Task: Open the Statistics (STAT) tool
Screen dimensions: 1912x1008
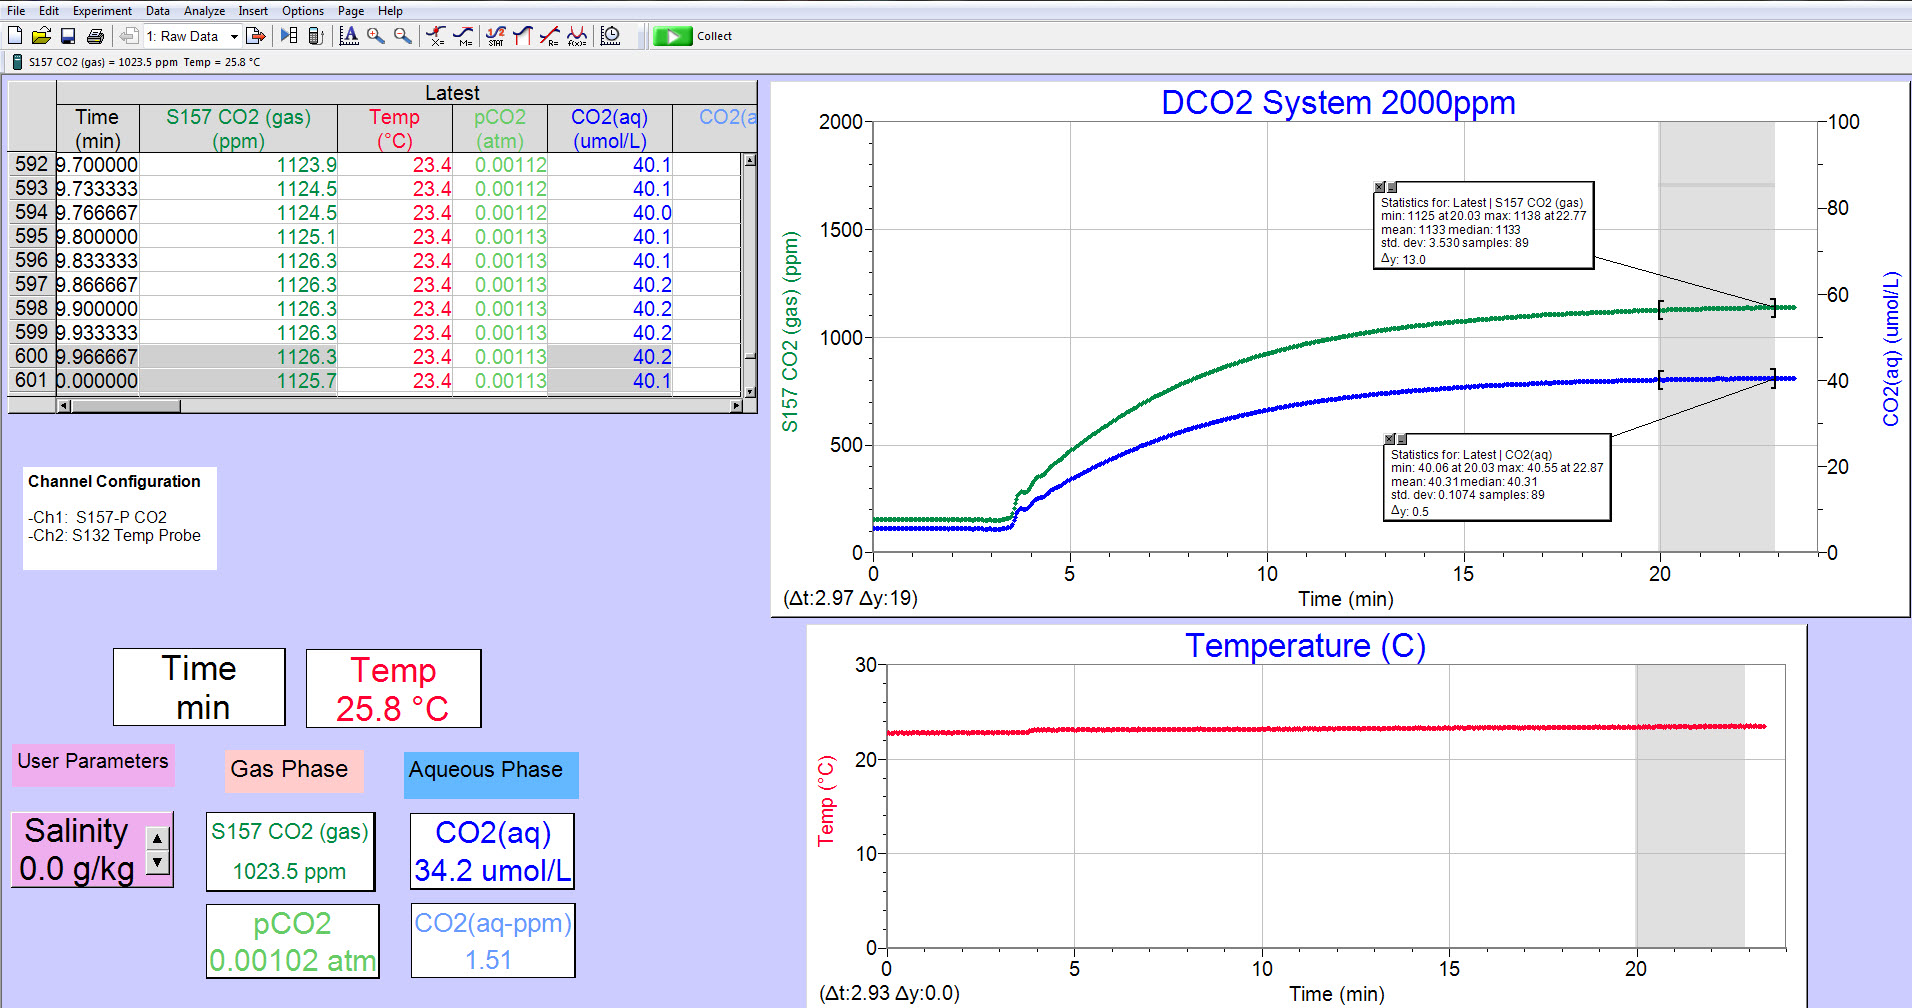Action: (495, 35)
